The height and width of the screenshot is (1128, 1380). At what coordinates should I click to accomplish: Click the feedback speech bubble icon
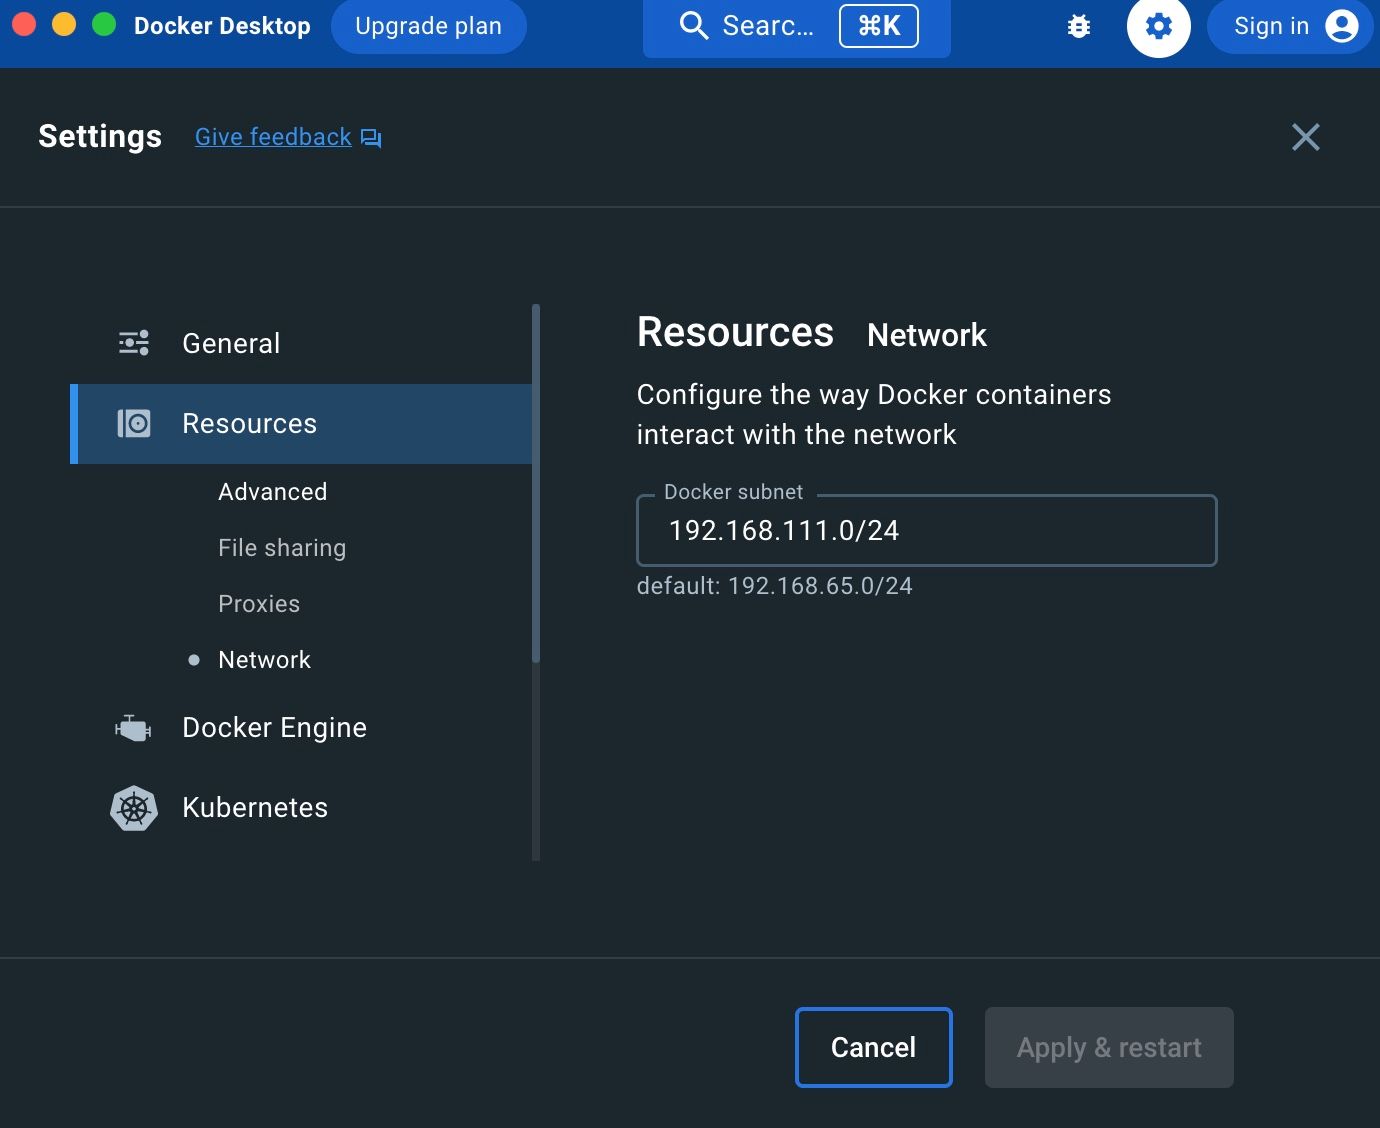[371, 138]
